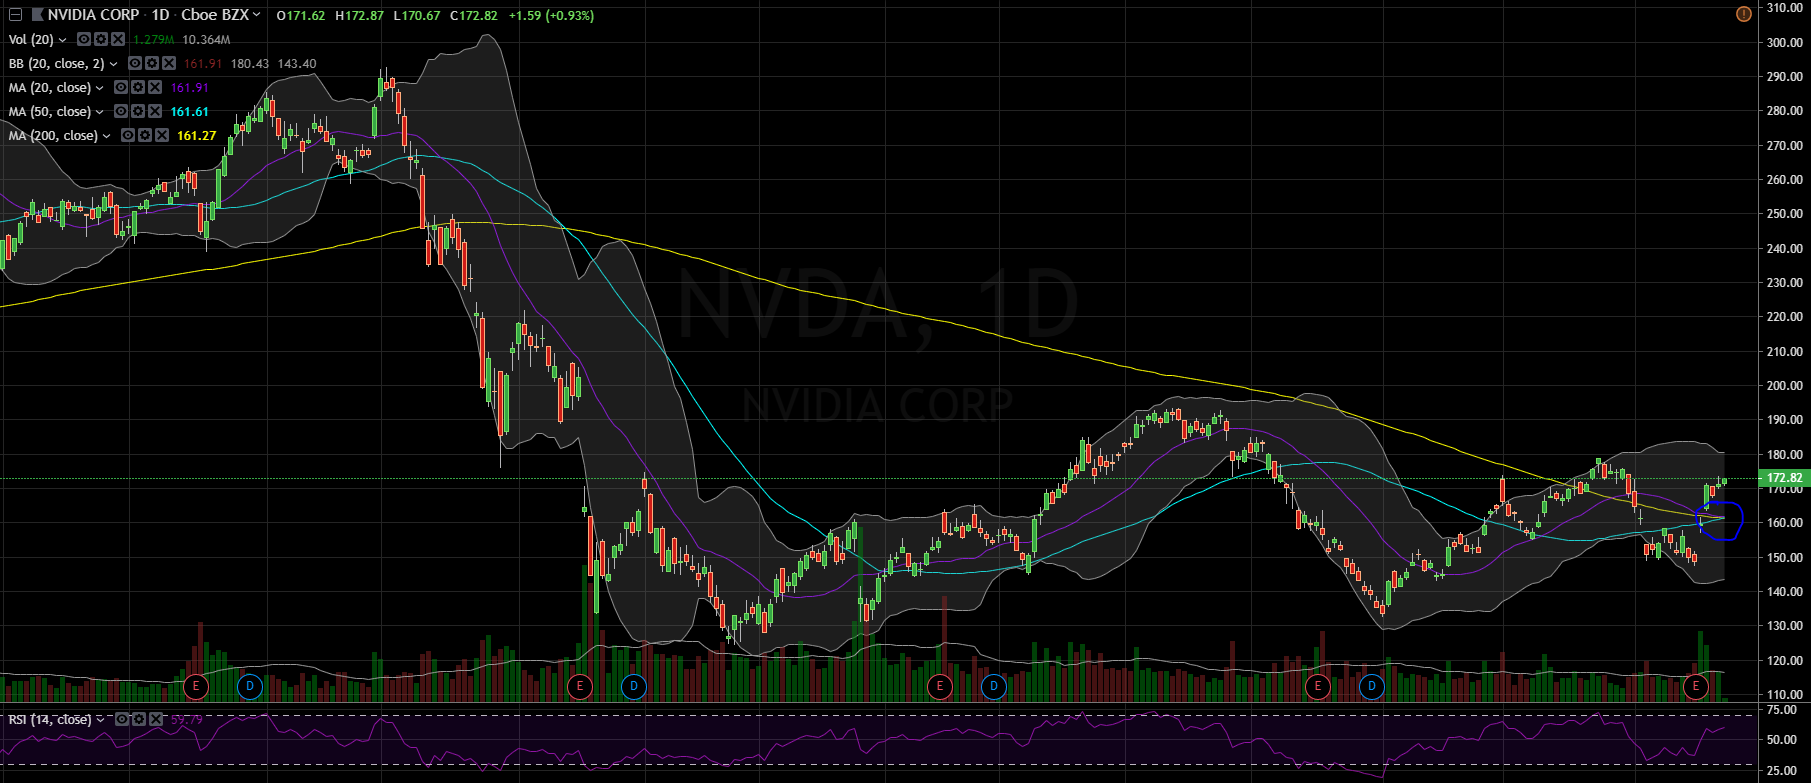Expand the RSI (14, close) dropdown arrow

pos(99,720)
